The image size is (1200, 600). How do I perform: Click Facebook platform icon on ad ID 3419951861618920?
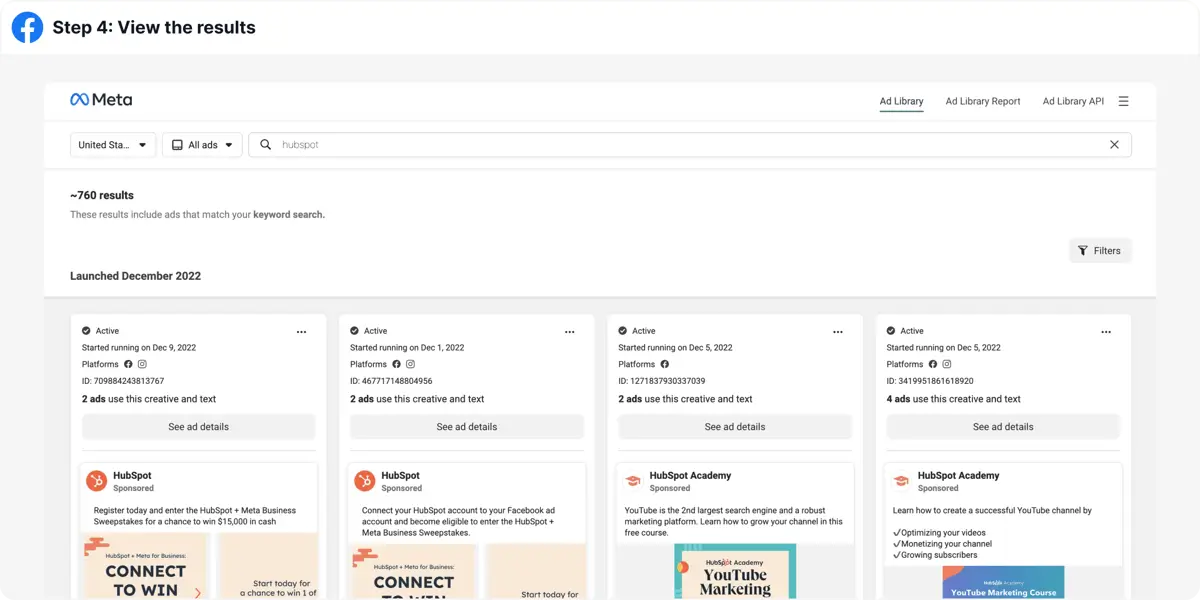932,365
